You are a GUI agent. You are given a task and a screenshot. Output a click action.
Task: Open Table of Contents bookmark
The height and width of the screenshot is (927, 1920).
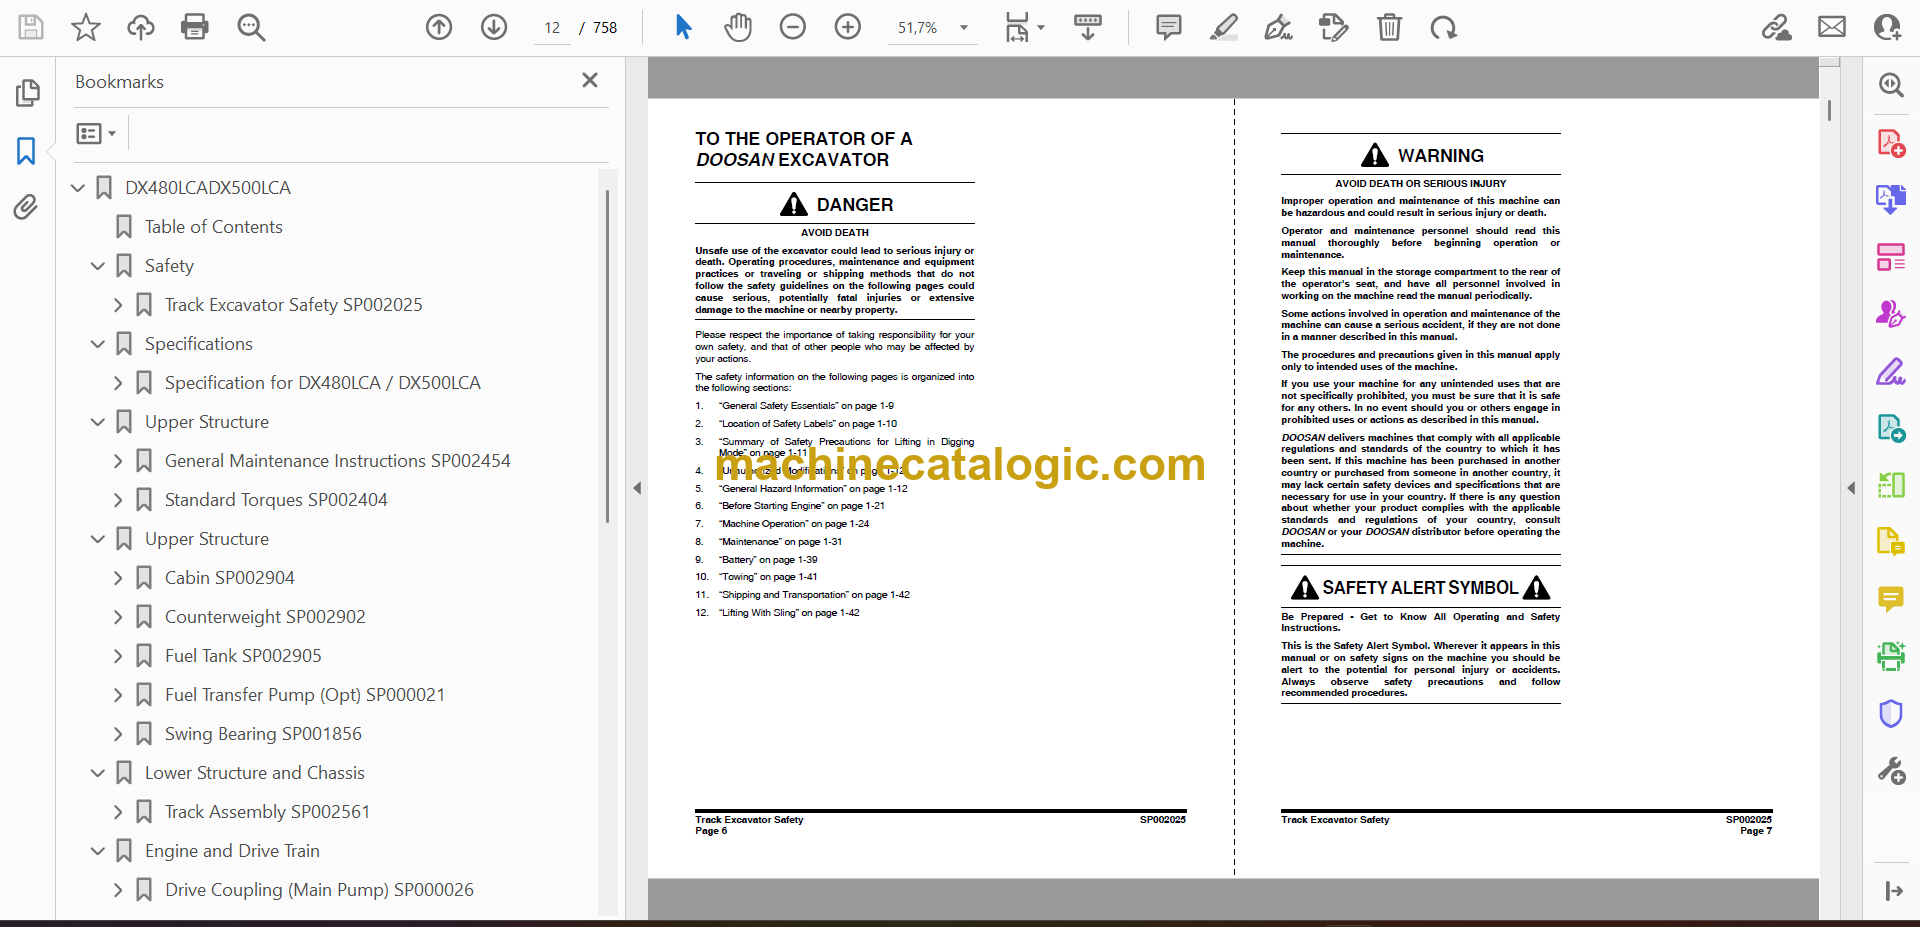click(x=213, y=227)
